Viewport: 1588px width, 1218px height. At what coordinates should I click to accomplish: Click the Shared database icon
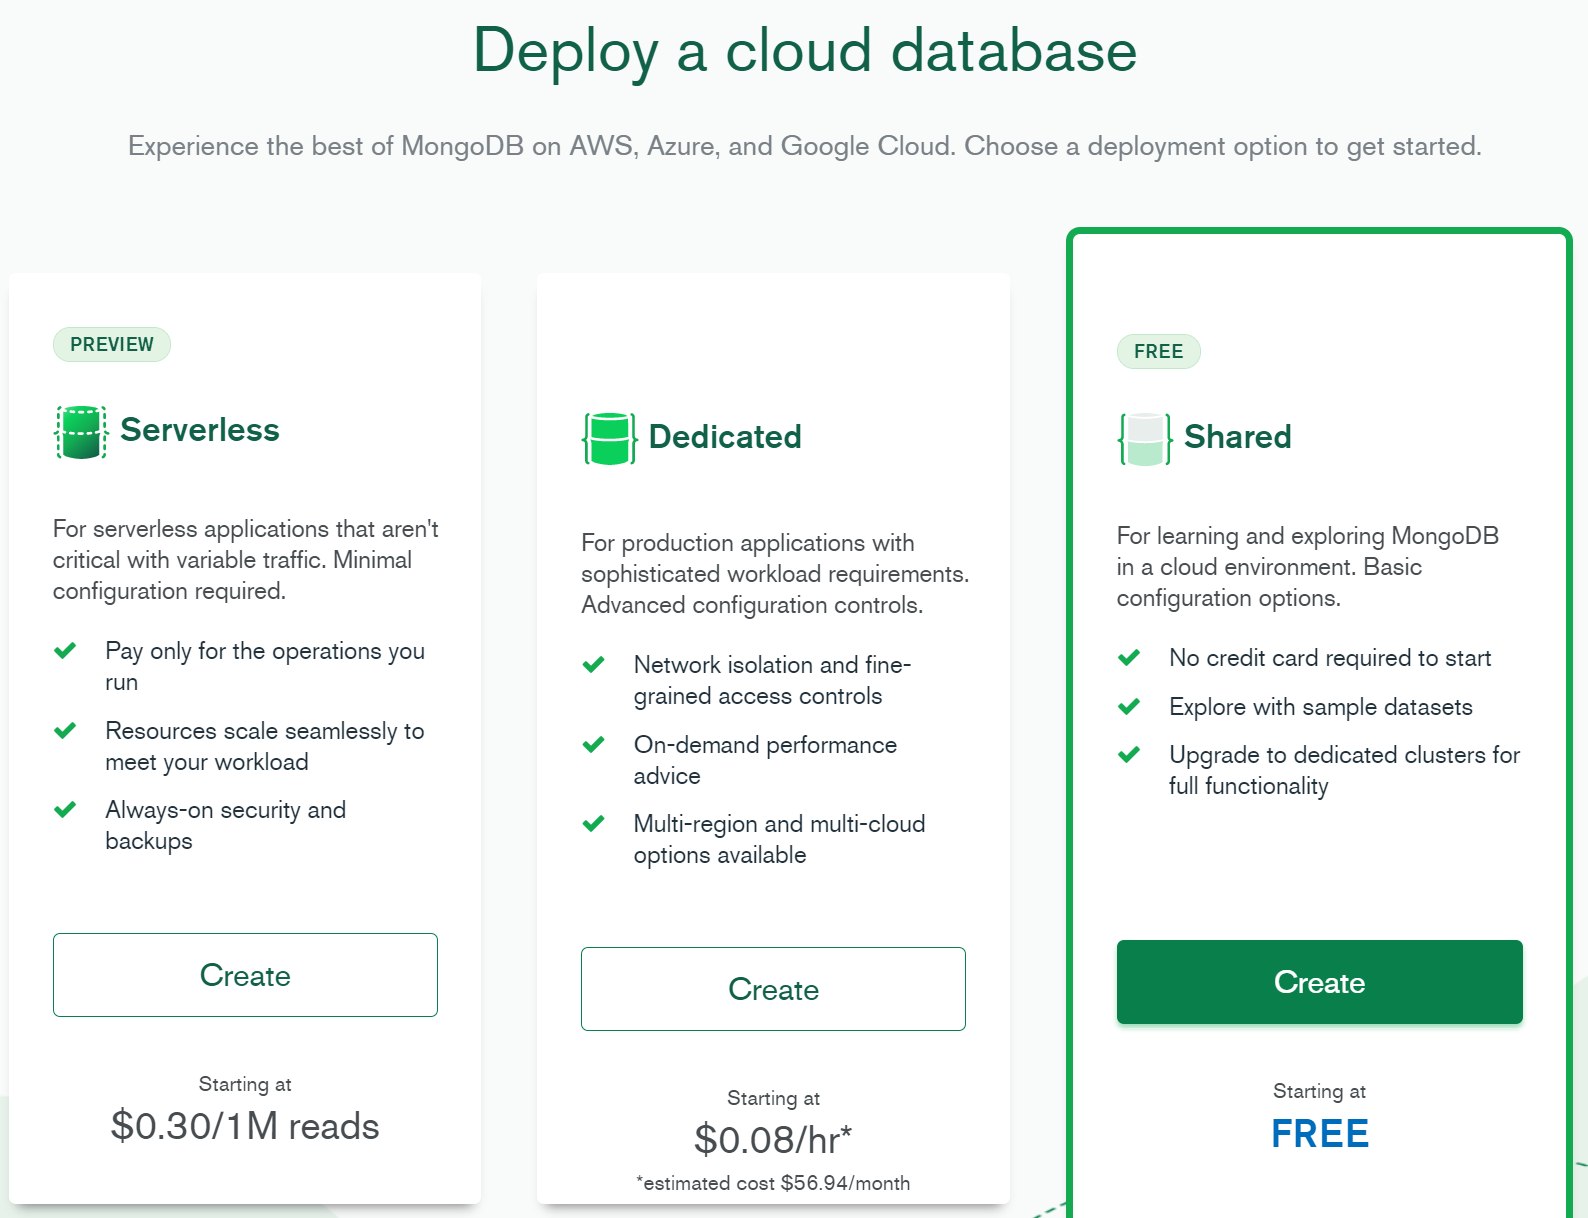coord(1145,438)
